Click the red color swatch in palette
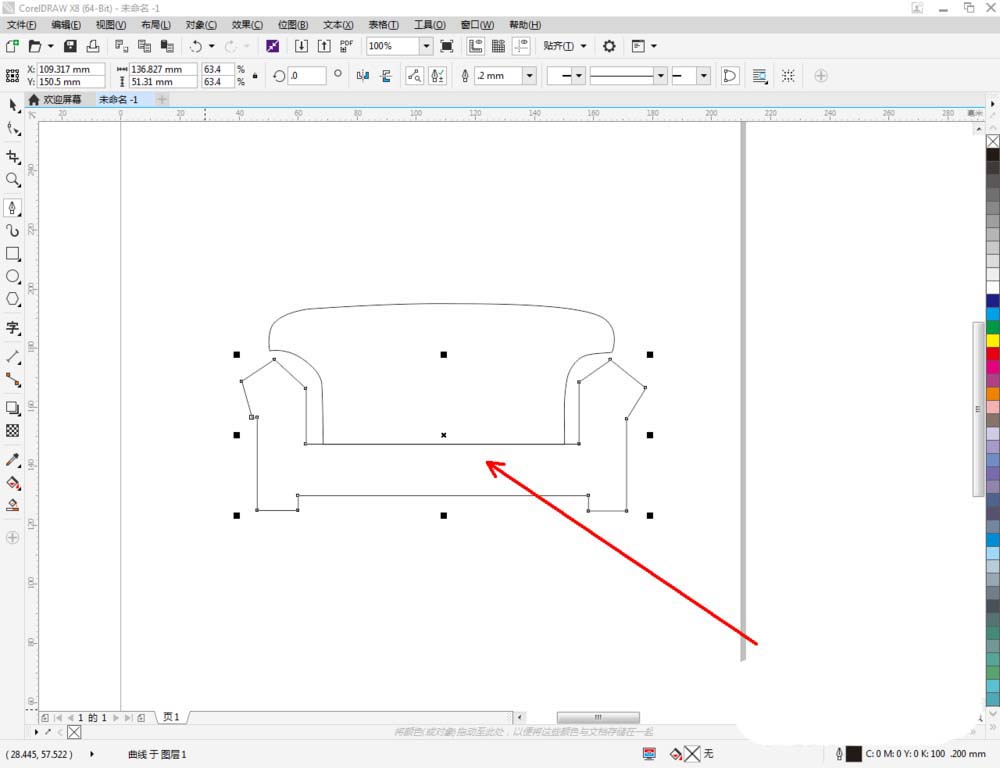This screenshot has width=1000, height=768. point(993,353)
